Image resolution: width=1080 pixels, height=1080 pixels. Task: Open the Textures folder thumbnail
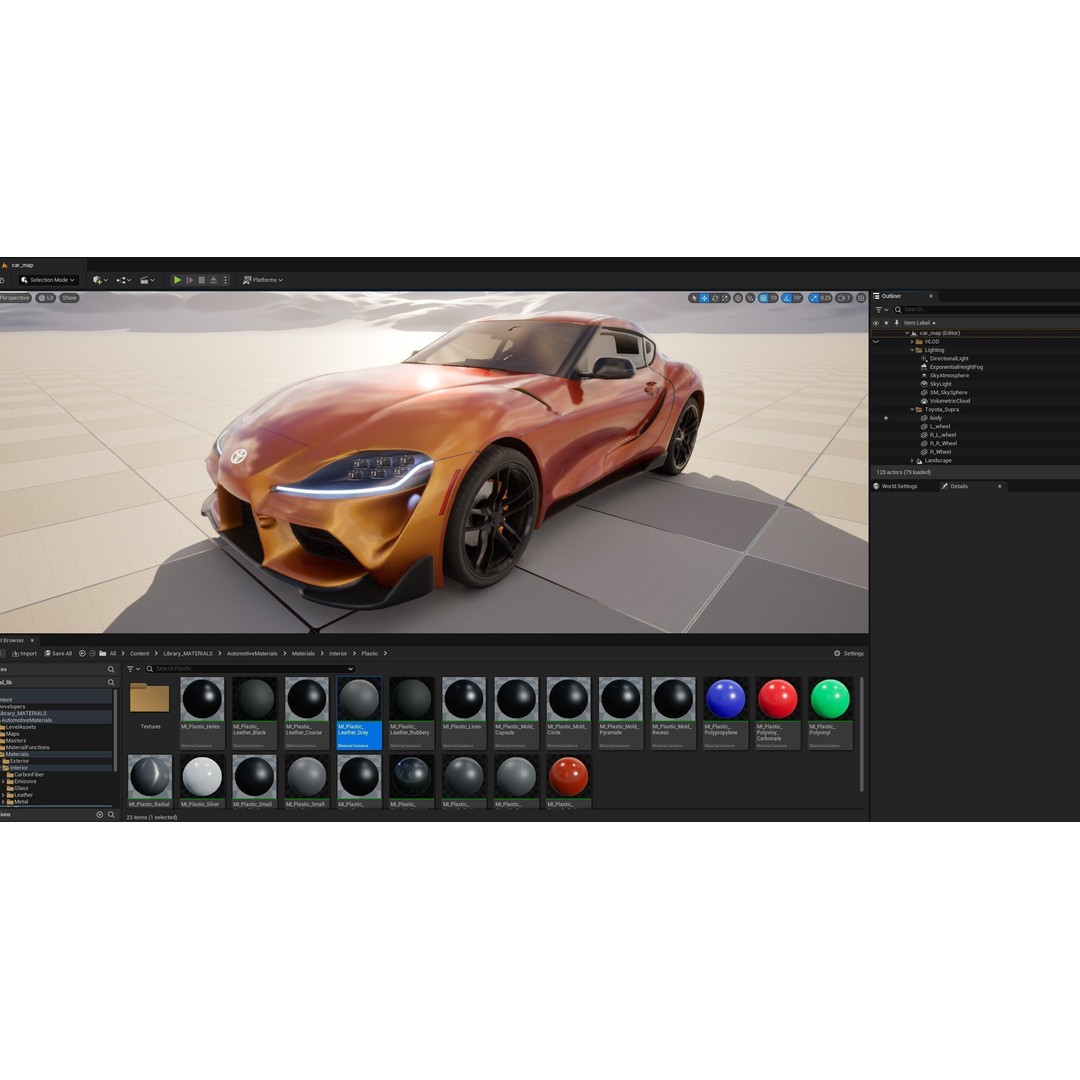(150, 698)
